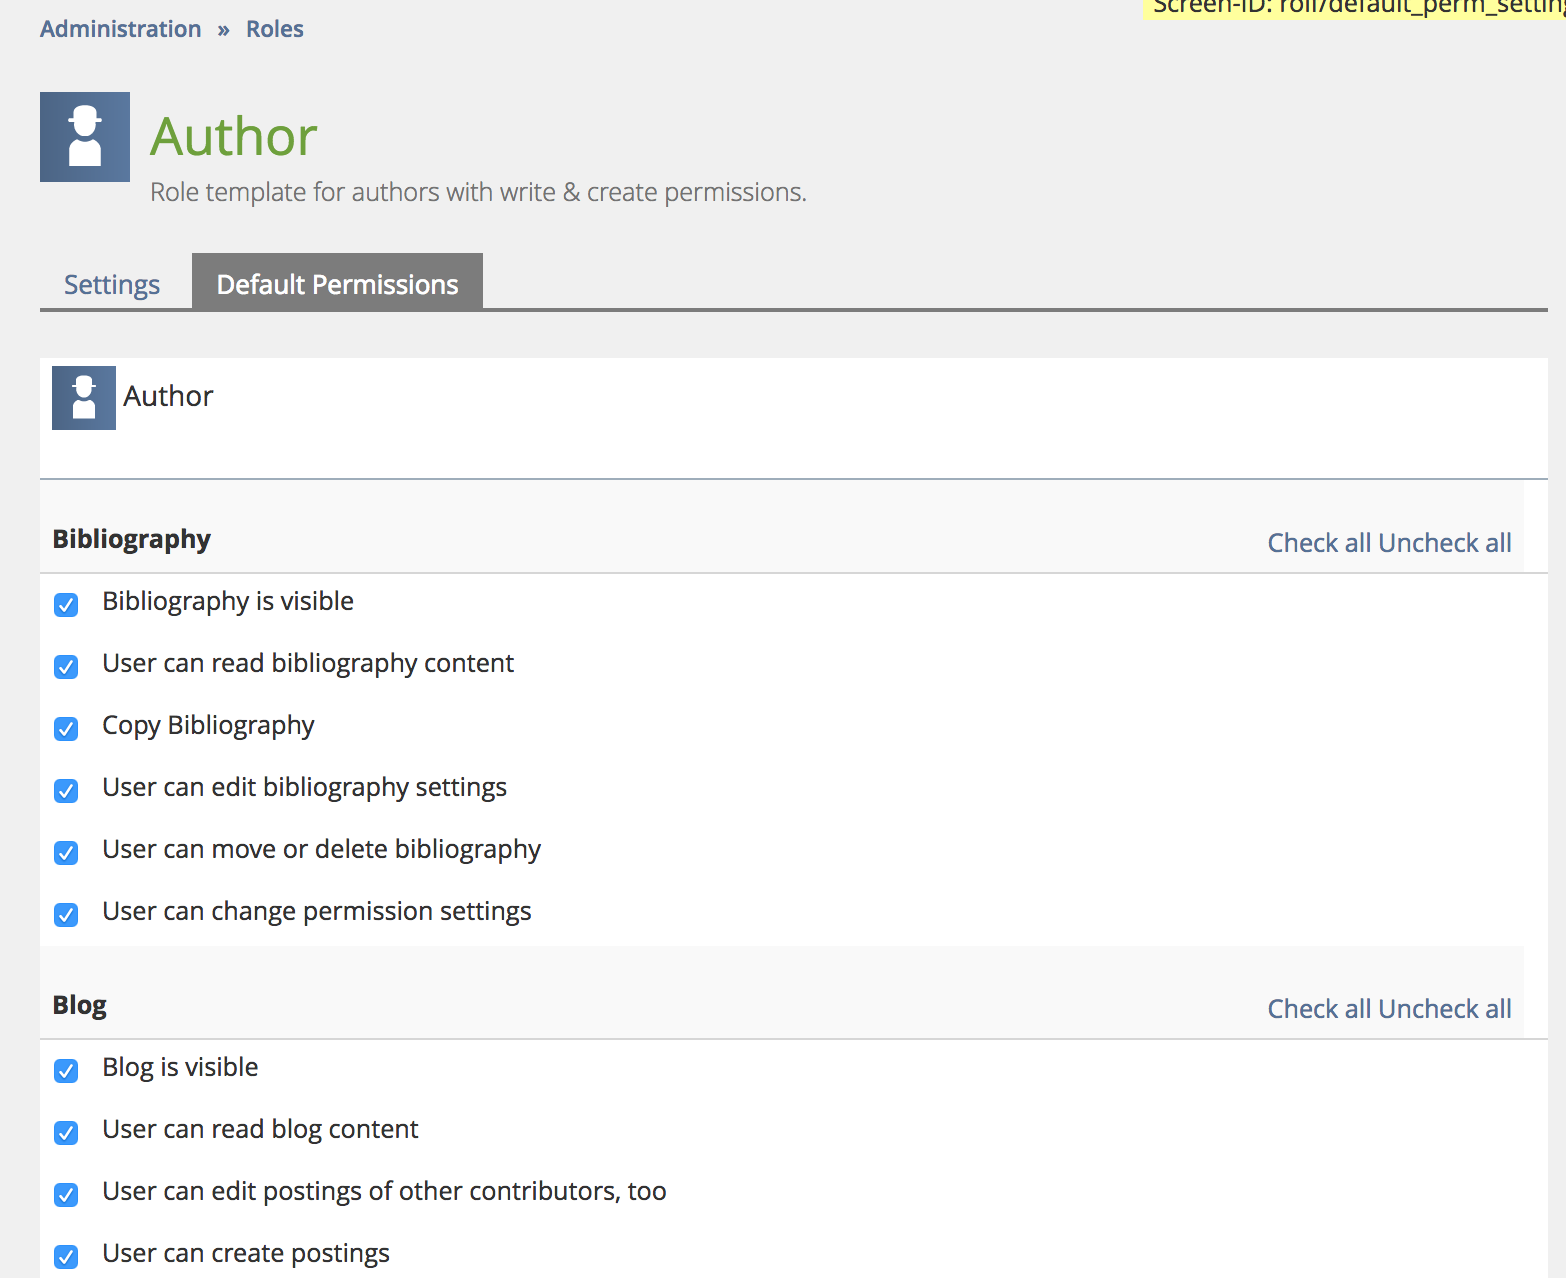The image size is (1566, 1278).
Task: Open the Settings tab
Action: 112,285
